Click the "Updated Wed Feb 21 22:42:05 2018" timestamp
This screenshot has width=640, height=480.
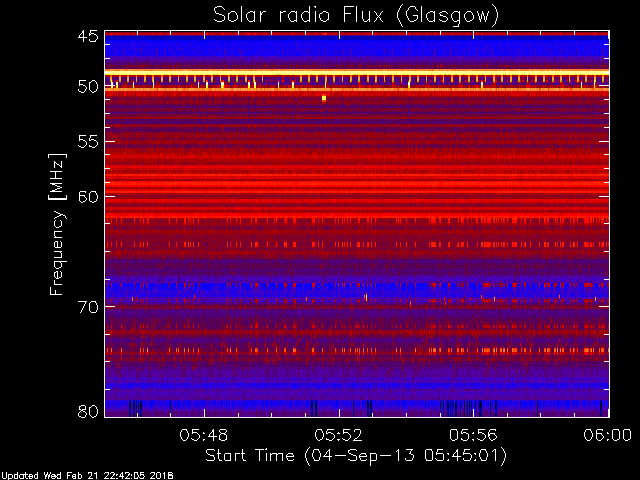[87, 476]
